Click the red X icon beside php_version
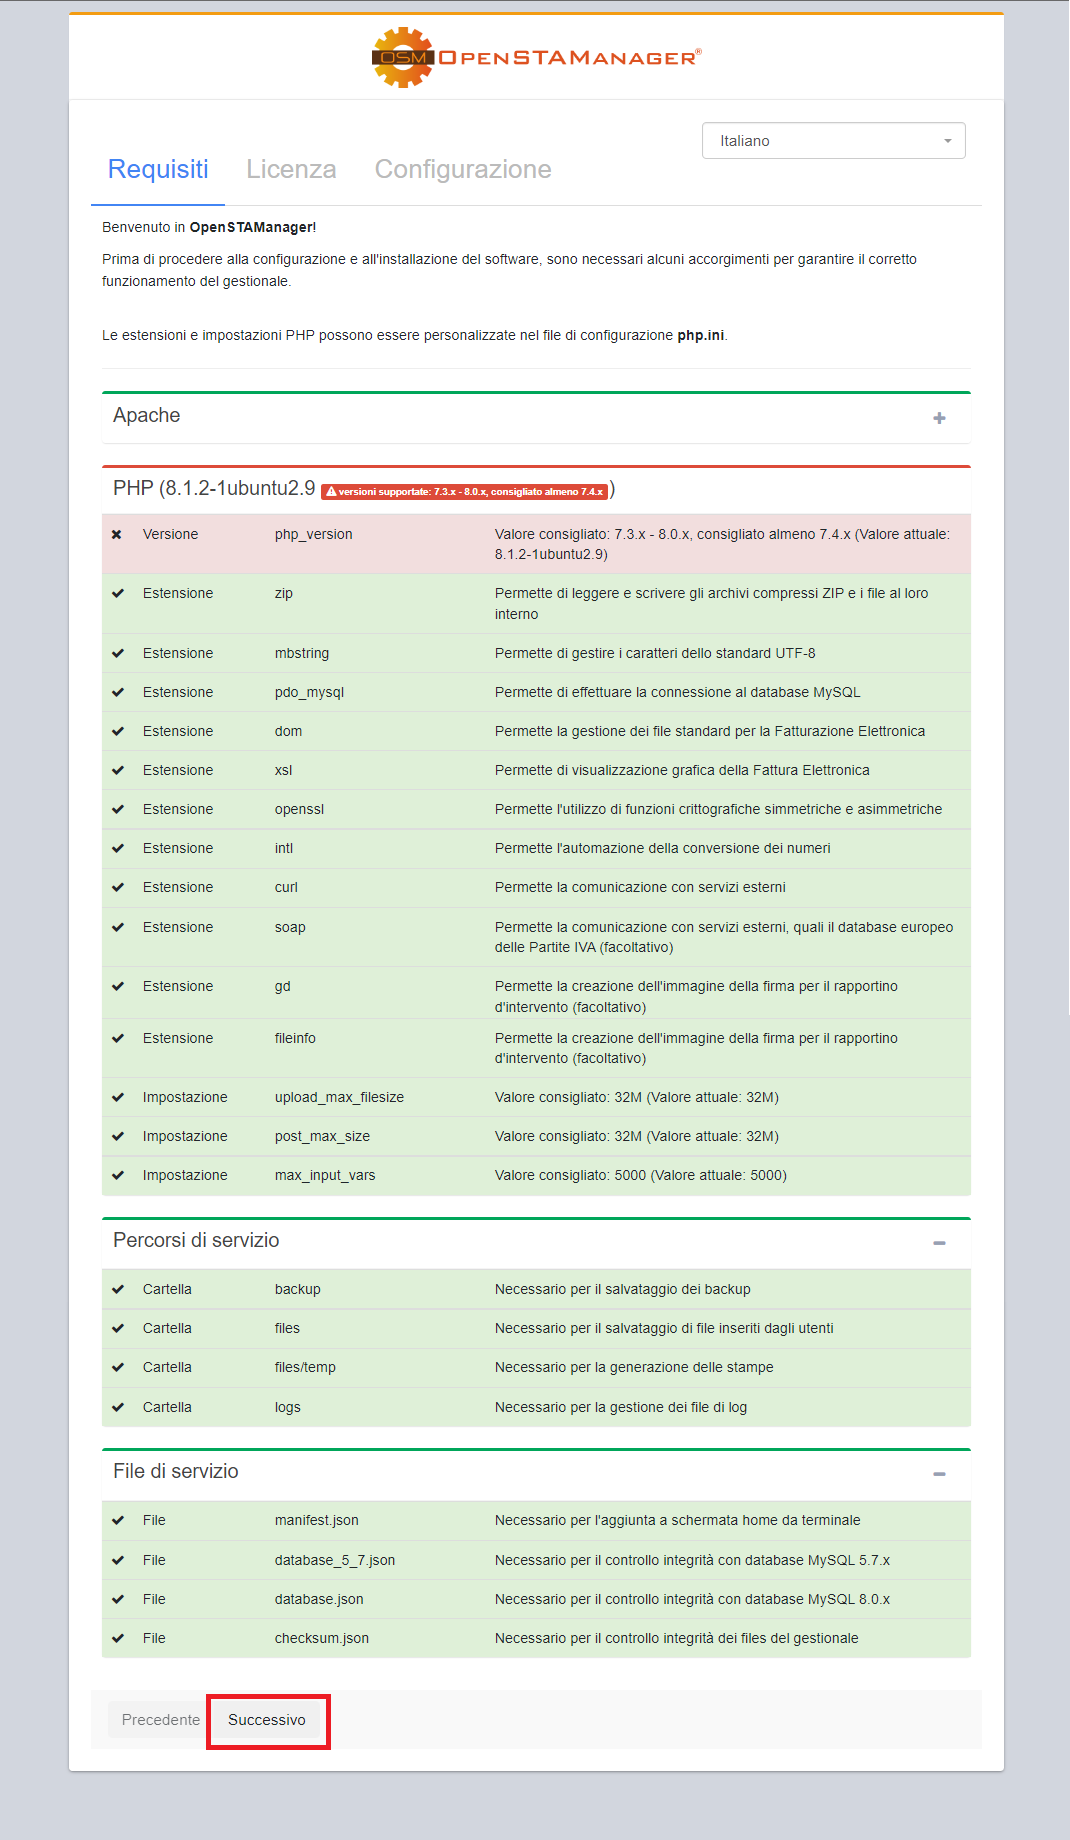The width and height of the screenshot is (1070, 1840). (117, 535)
